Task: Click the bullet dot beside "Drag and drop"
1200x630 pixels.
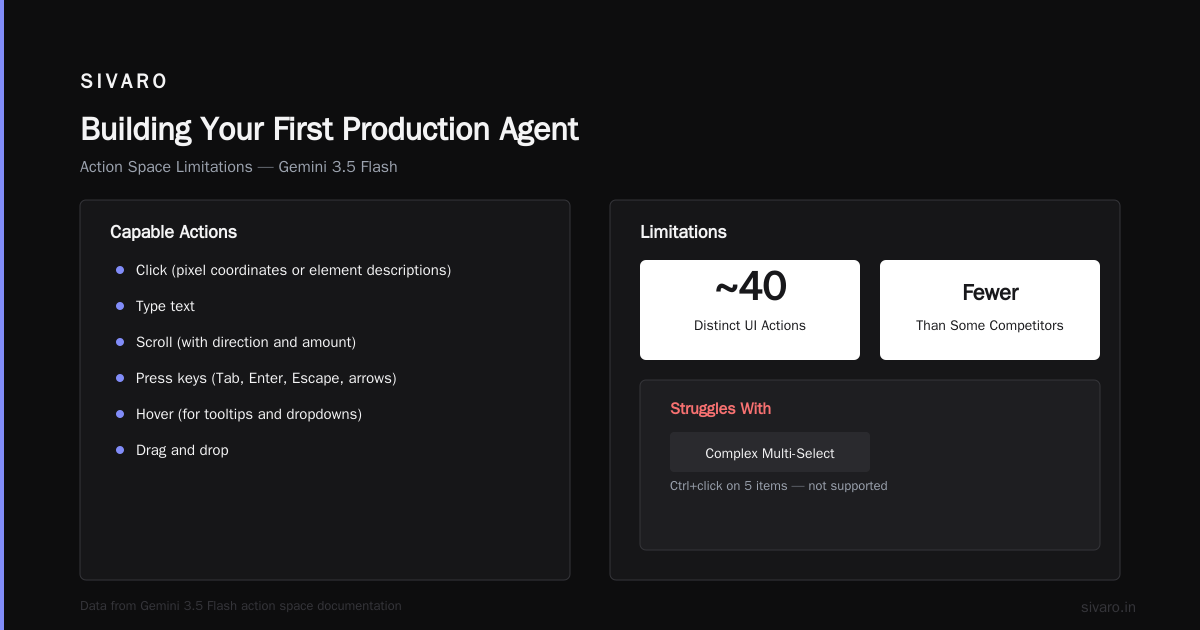Action: [120, 450]
